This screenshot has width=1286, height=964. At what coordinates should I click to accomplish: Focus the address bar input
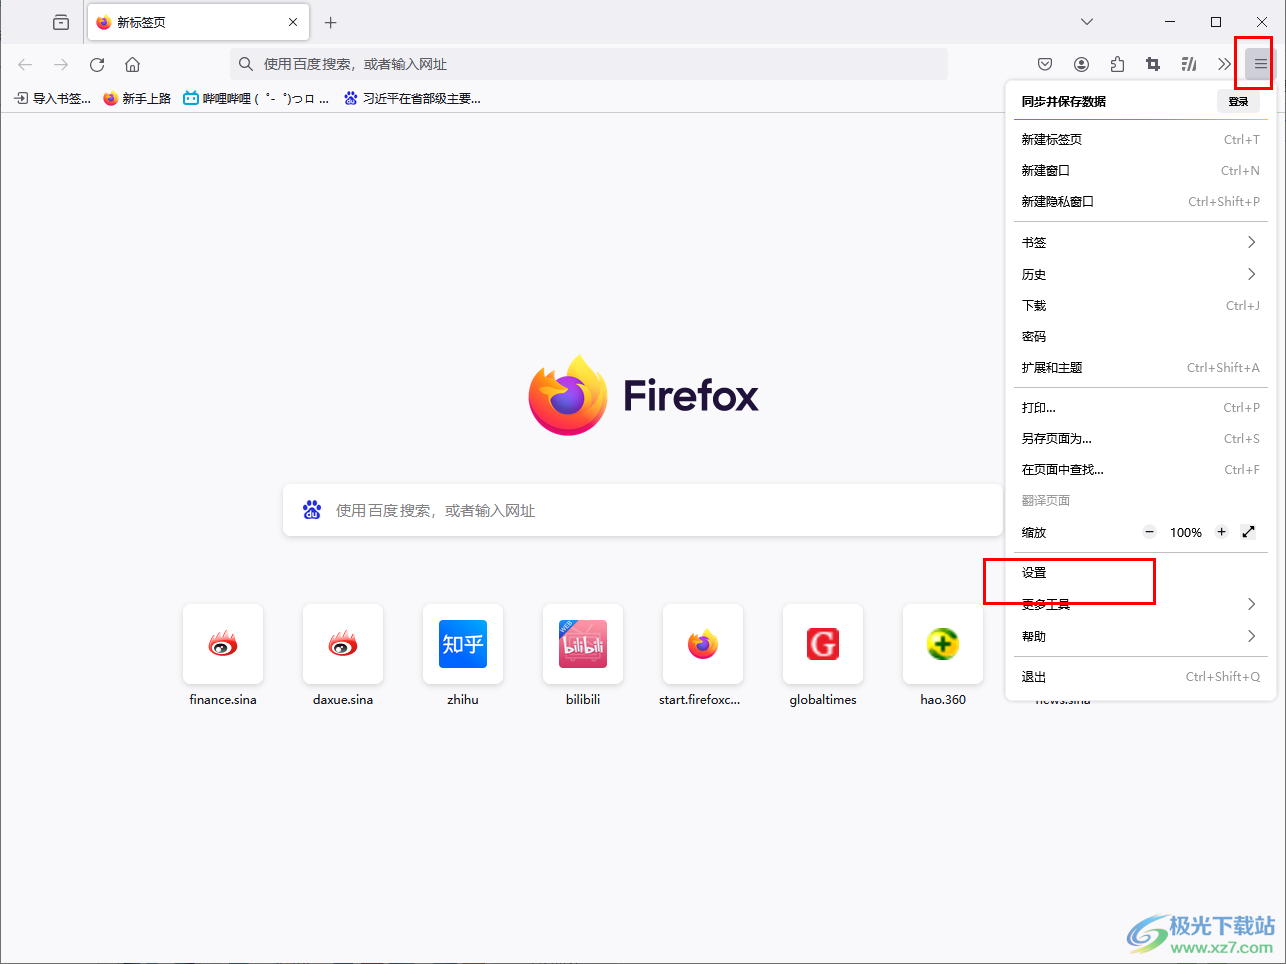pyautogui.click(x=589, y=64)
